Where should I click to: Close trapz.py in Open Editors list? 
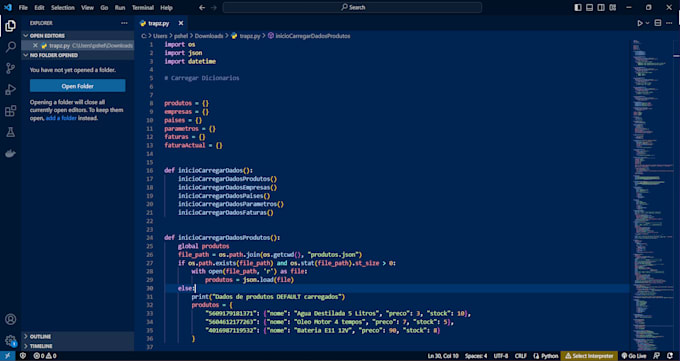(35, 45)
